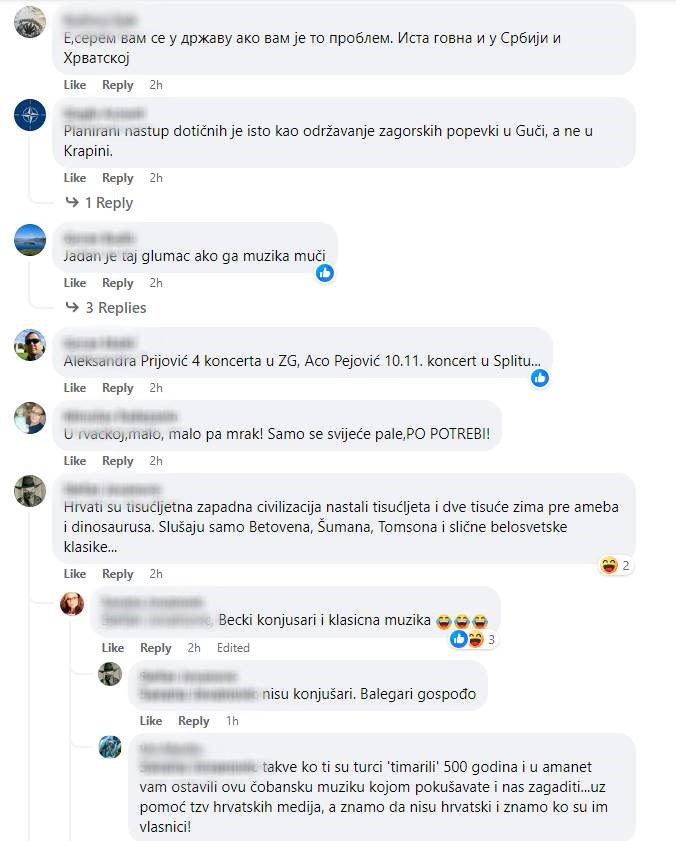676x841 pixels.
Task: Open the red-haired woman's avatar in the replies
Action: click(72, 604)
